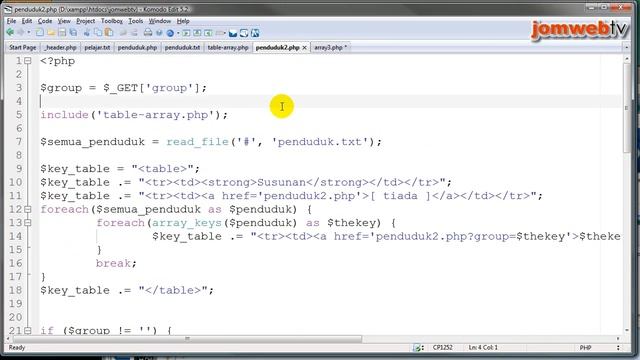Click the Redo toolbar icon
Viewport: 640px width, 360px height.
(x=134, y=33)
